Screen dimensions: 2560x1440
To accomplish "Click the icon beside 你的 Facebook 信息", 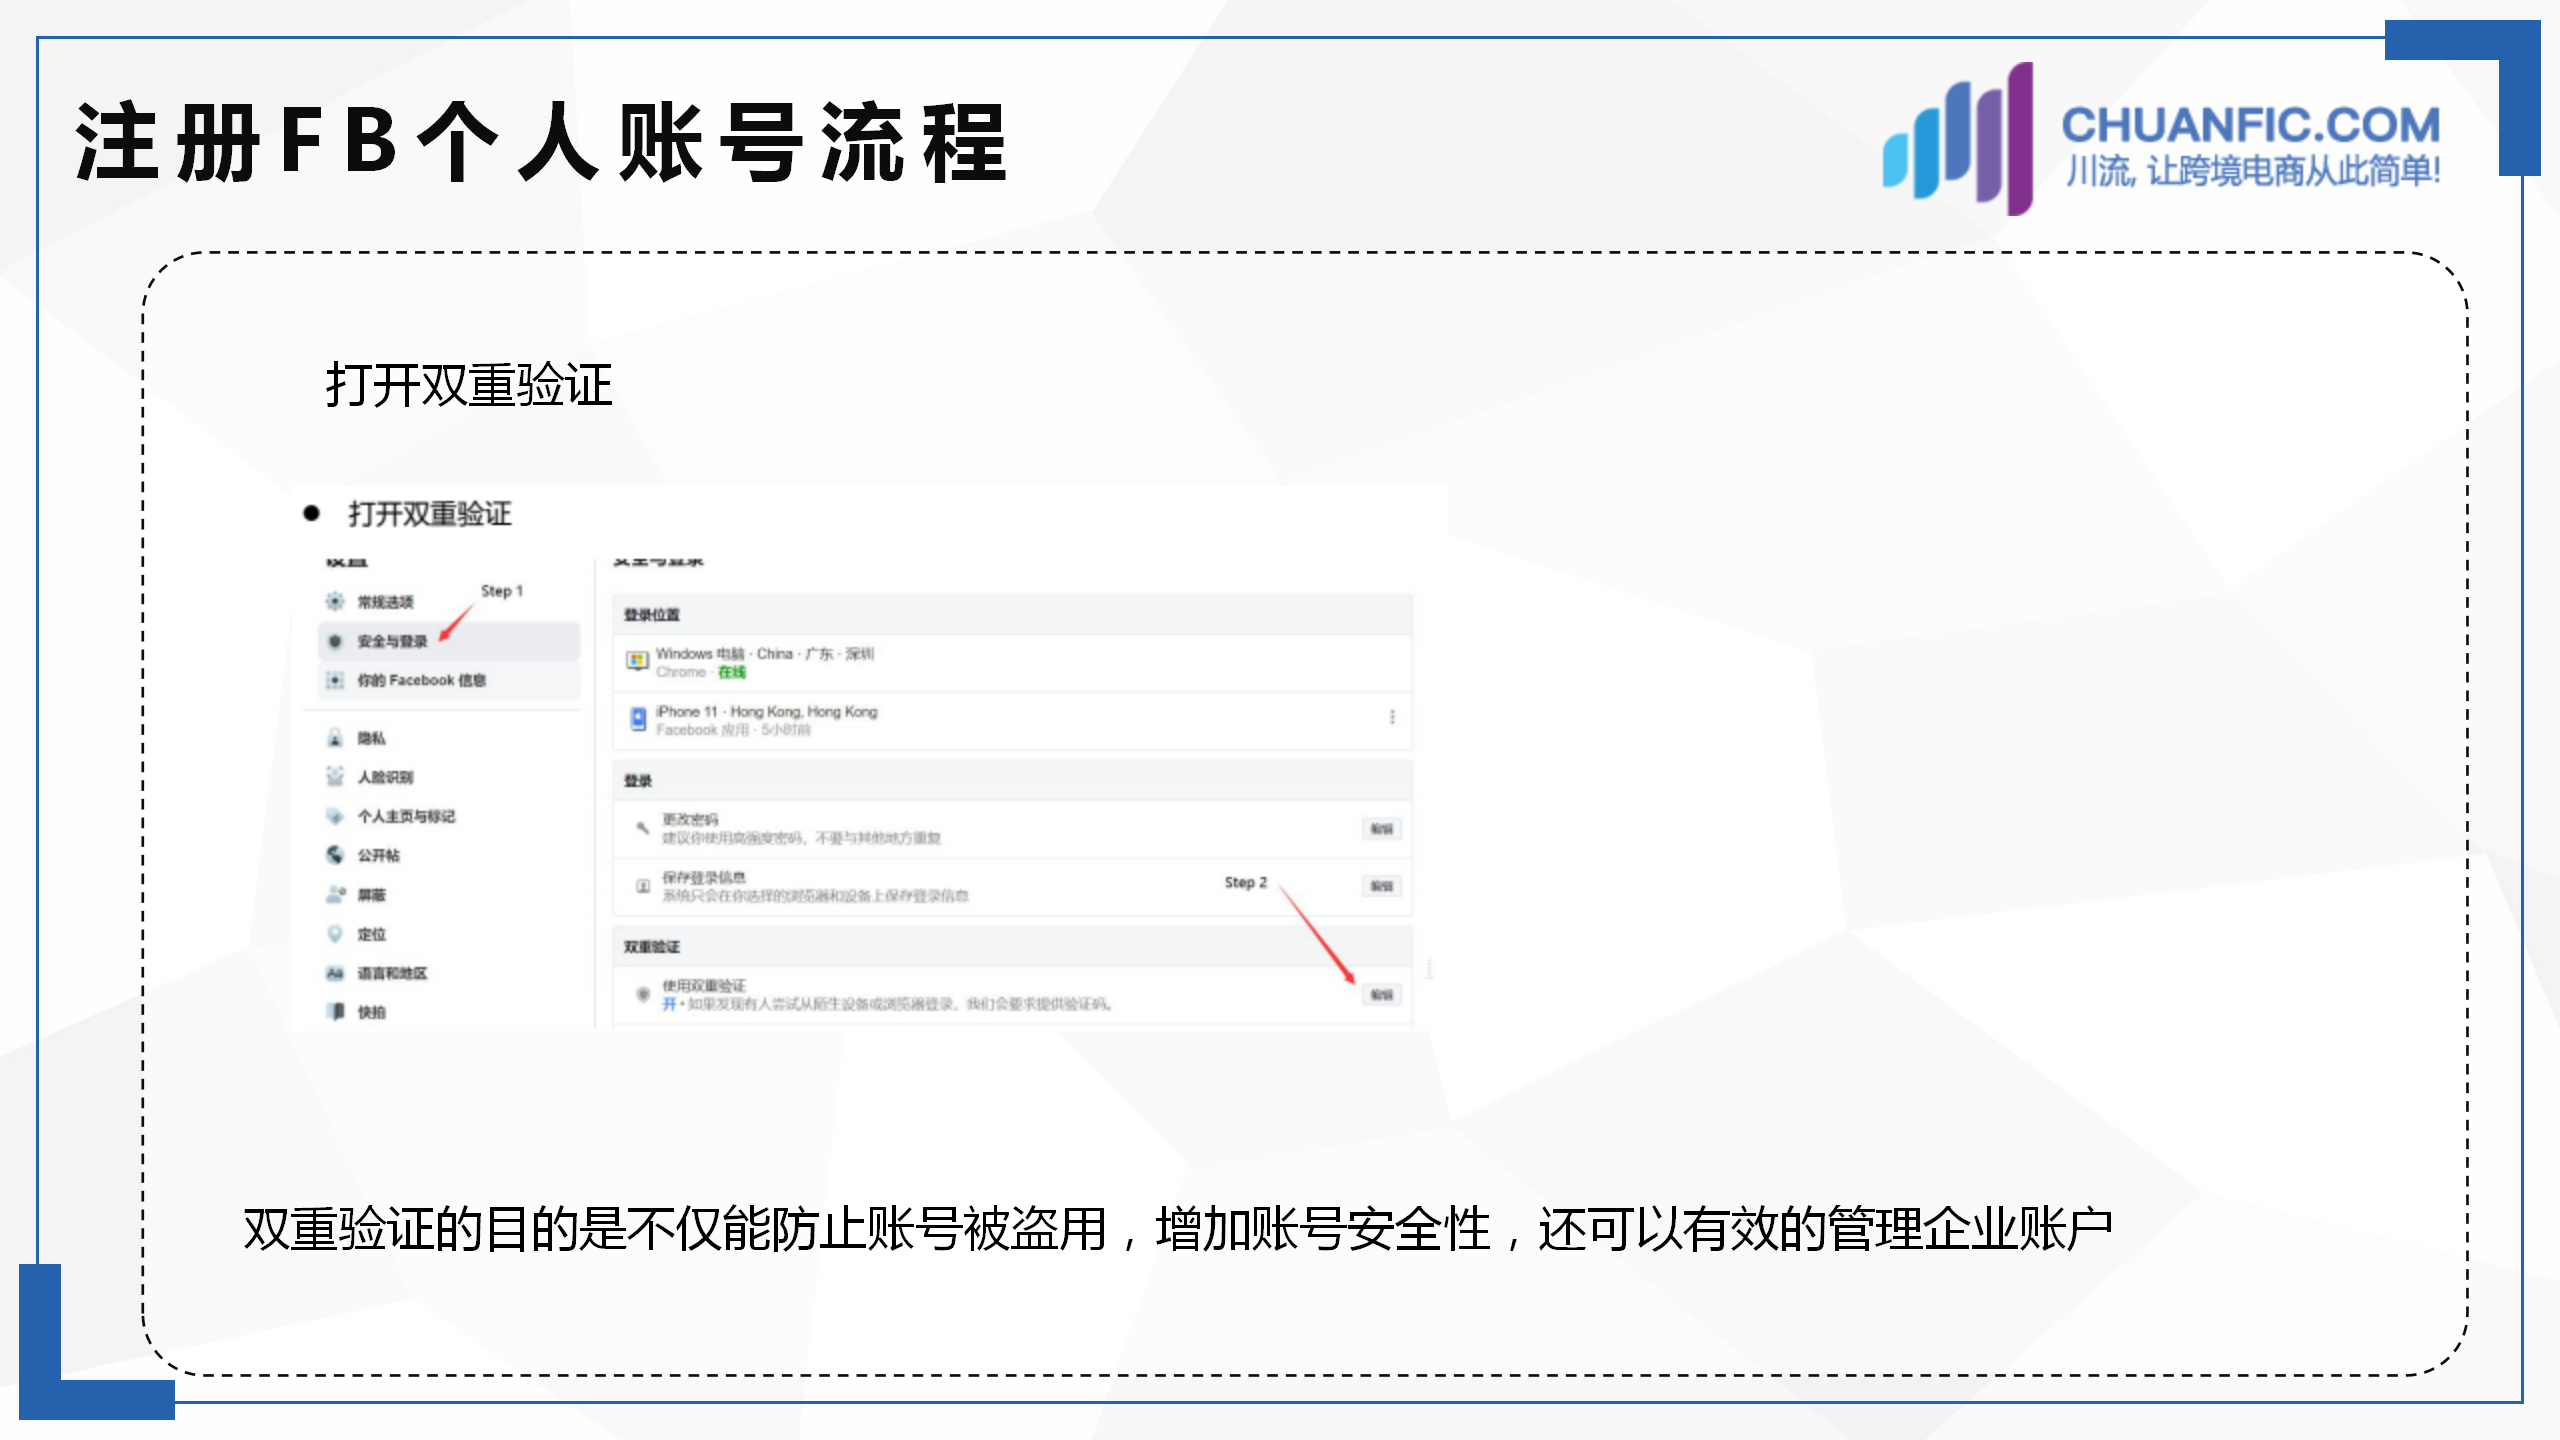I will tap(335, 680).
